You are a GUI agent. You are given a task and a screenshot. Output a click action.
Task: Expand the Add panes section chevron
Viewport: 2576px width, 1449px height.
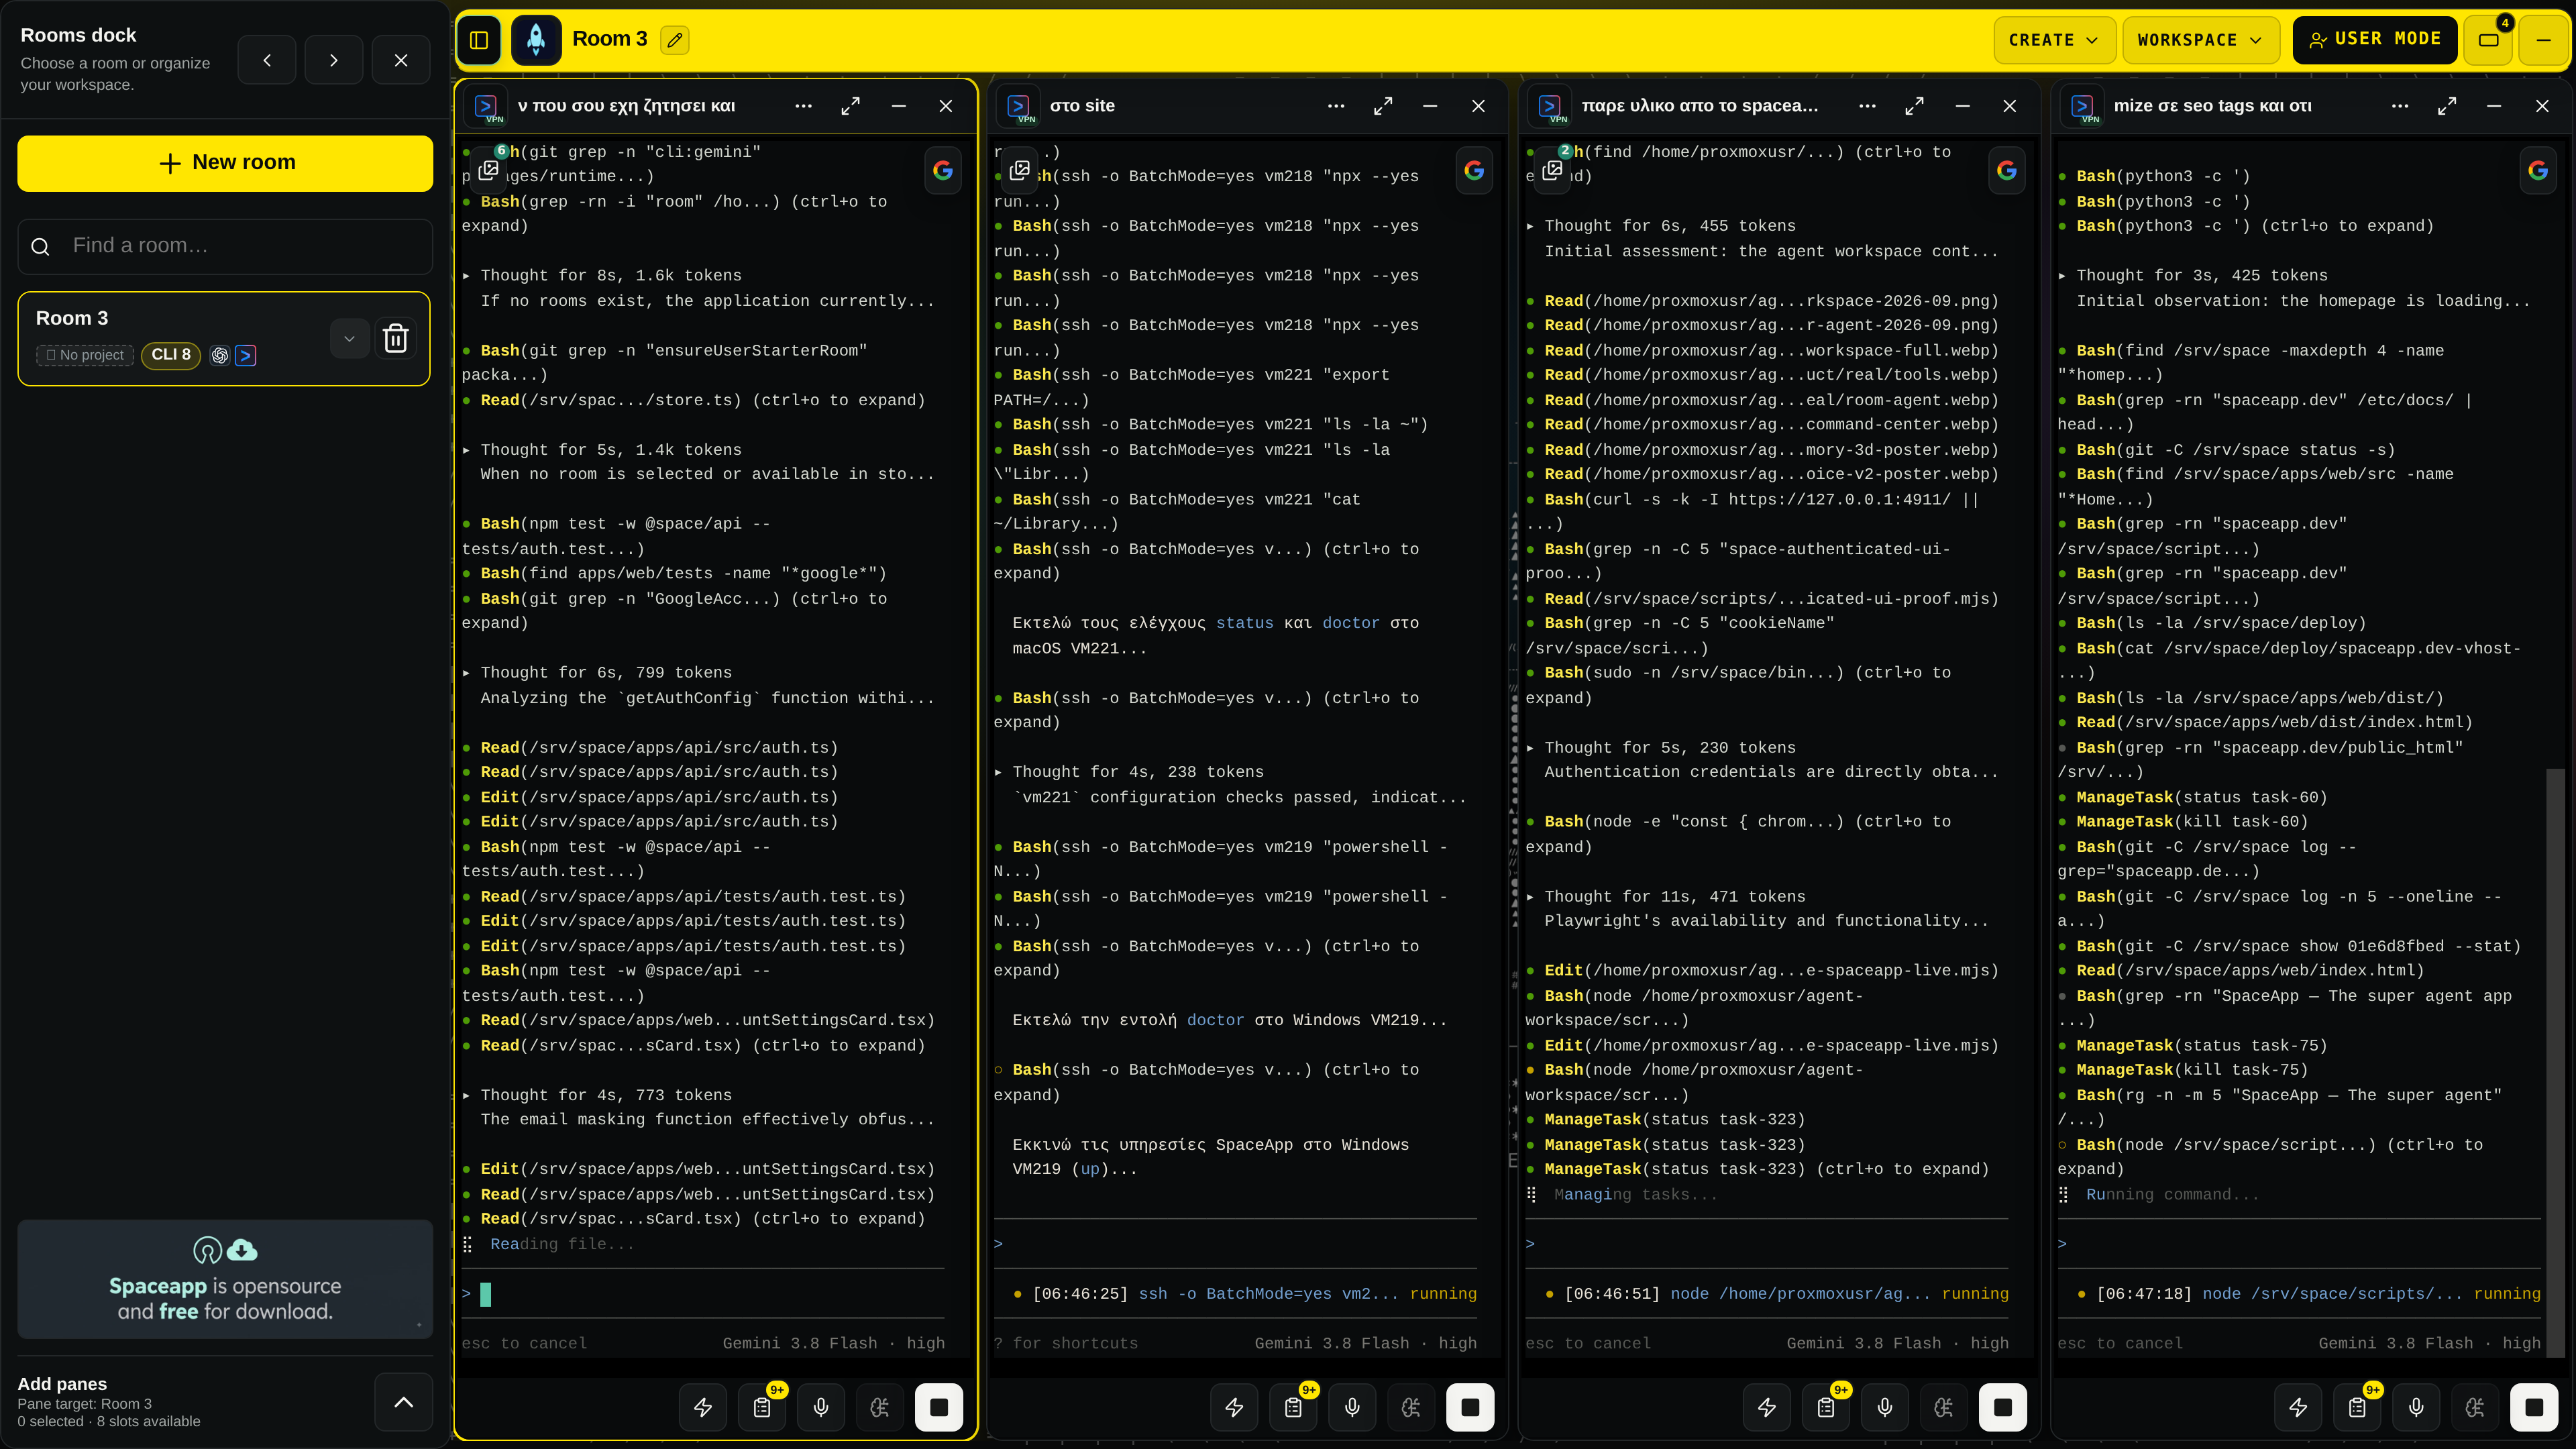point(404,1402)
